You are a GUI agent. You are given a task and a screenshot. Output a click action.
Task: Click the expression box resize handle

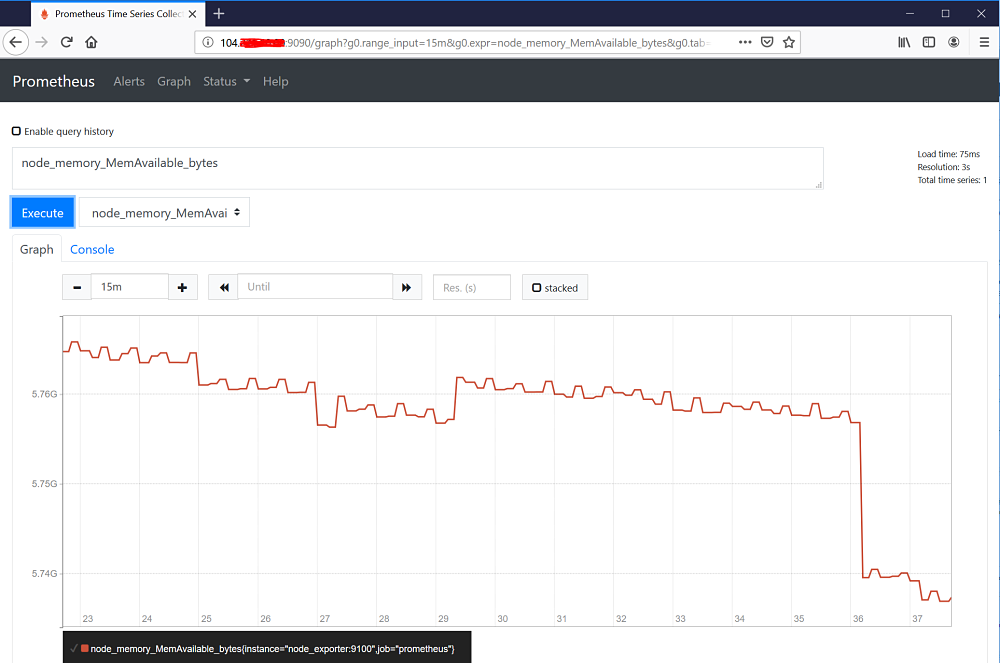click(x=819, y=185)
